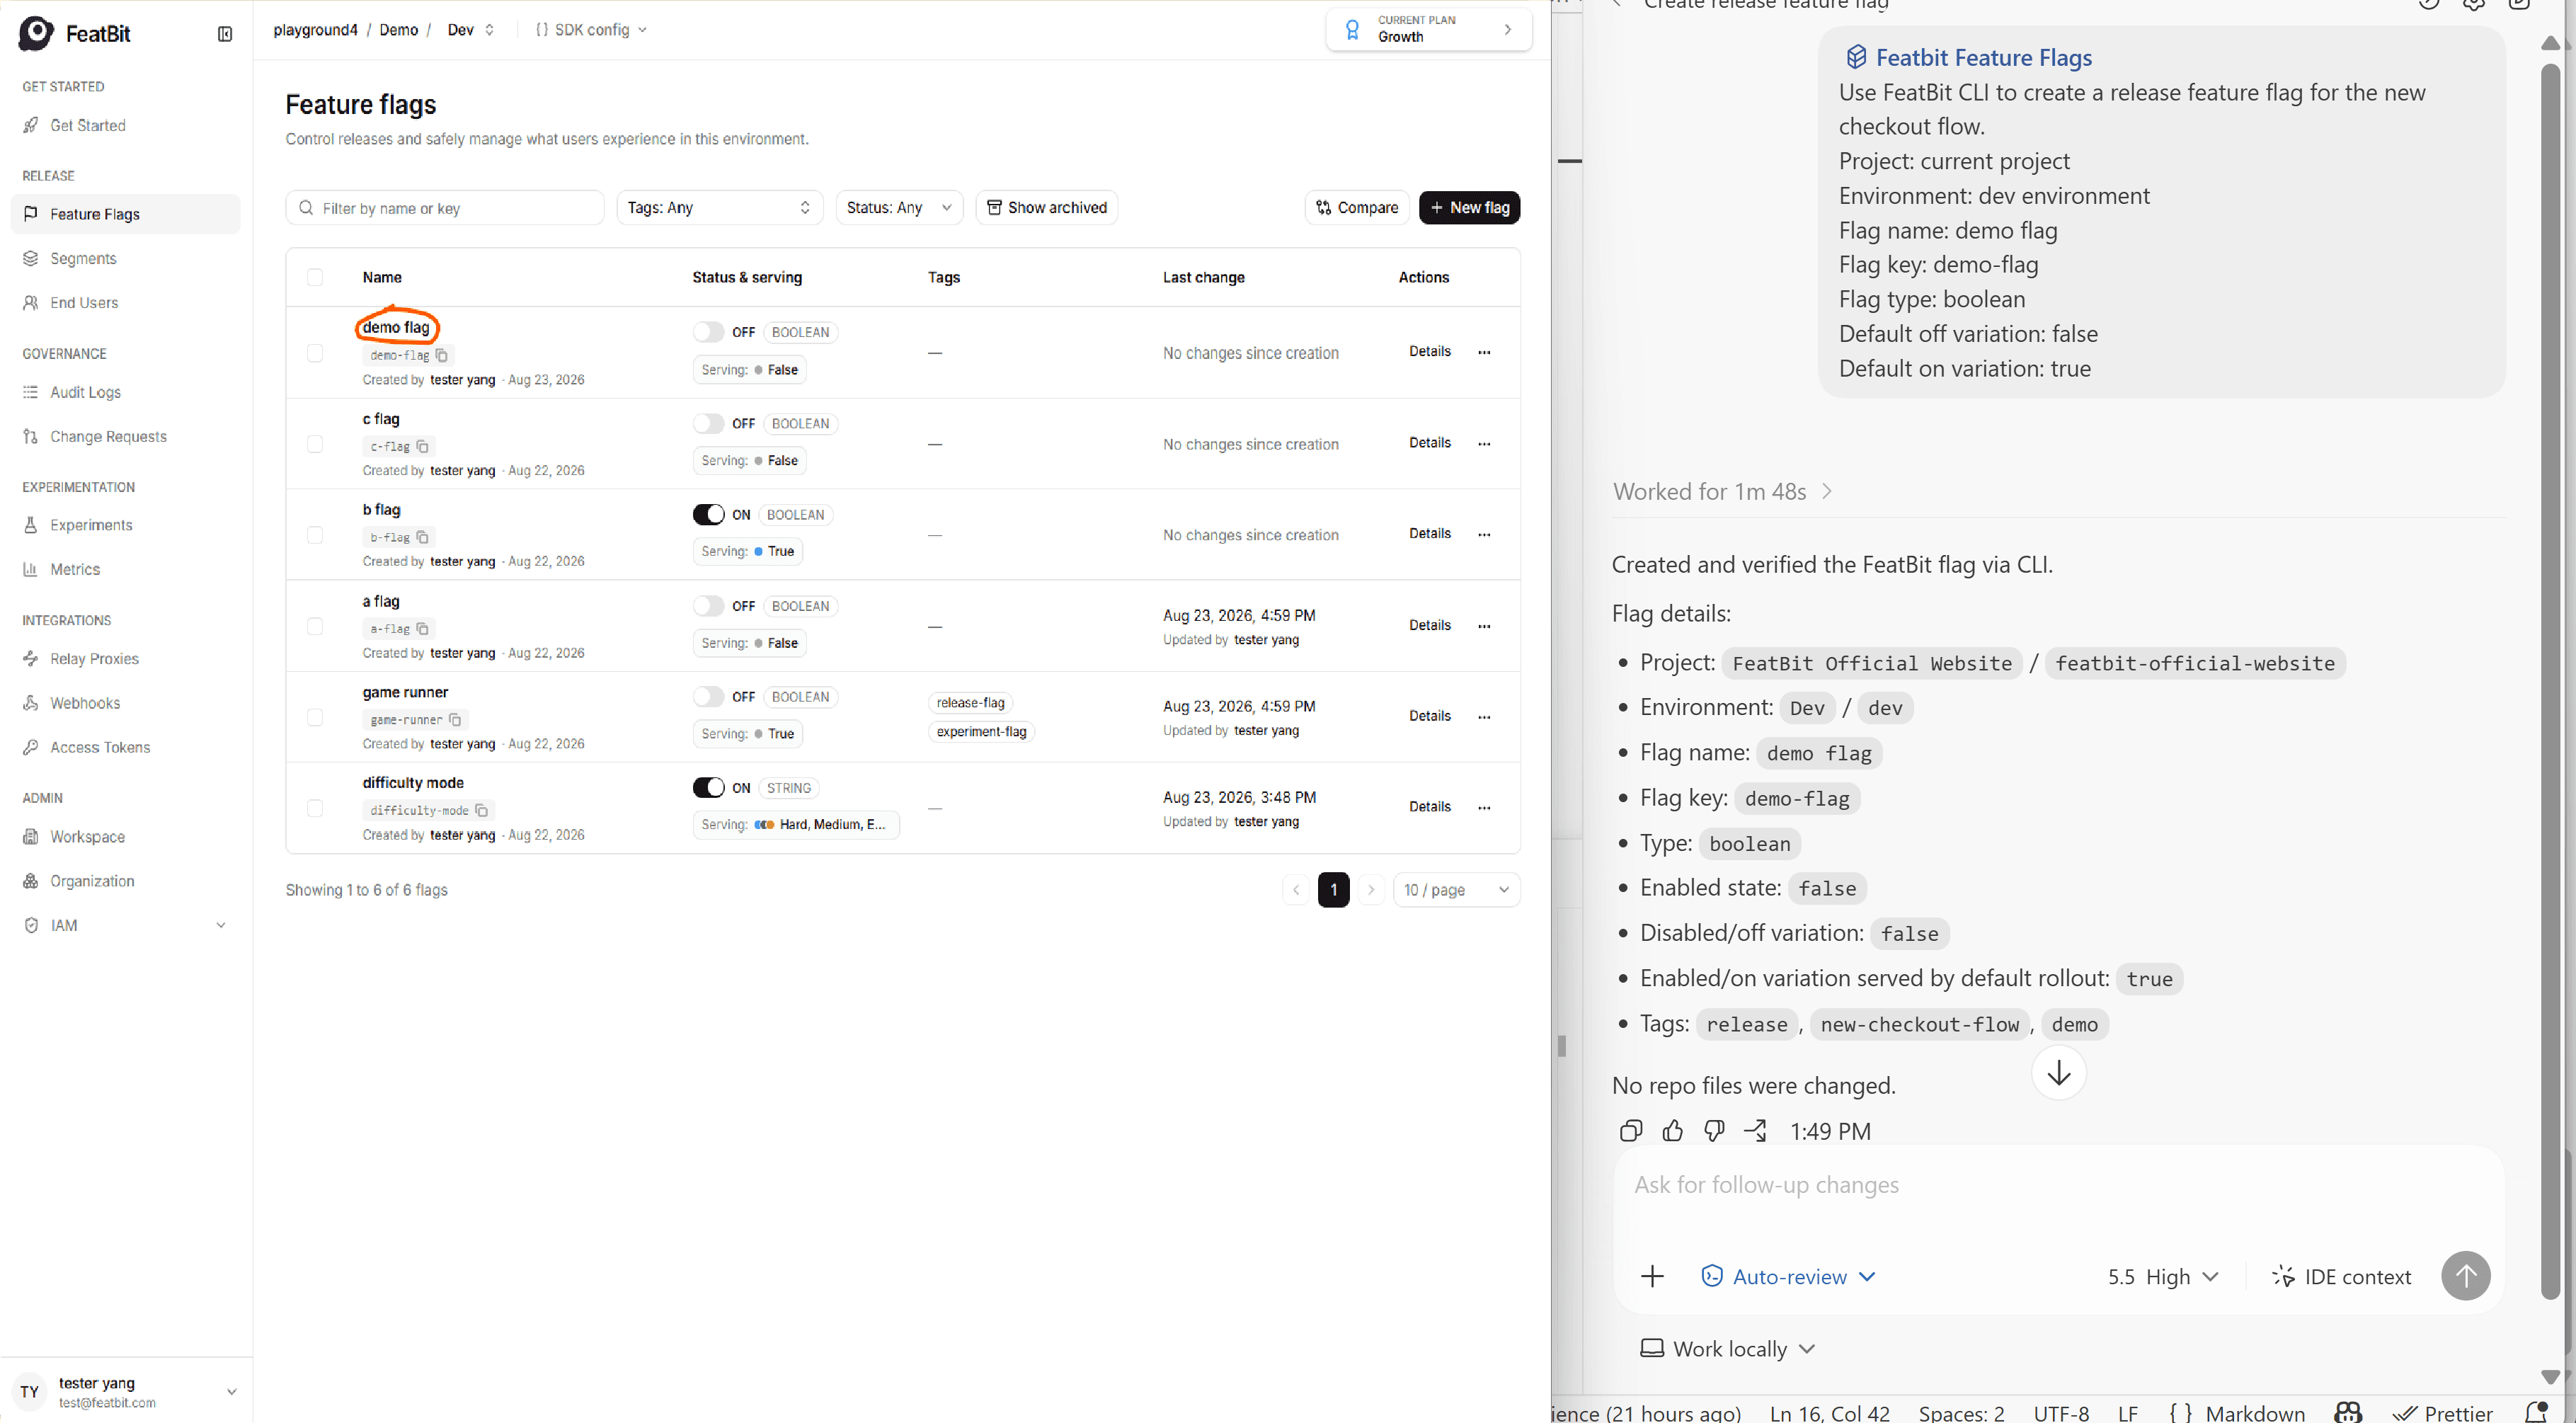Give thumbs down to the response
Image resolution: width=2576 pixels, height=1423 pixels.
1714,1131
